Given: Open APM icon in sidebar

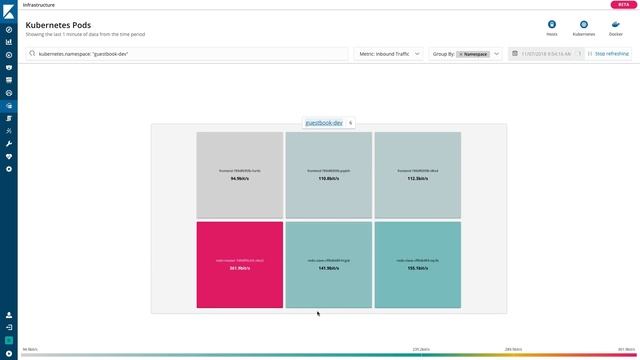Looking at the screenshot, I should (x=9, y=131).
